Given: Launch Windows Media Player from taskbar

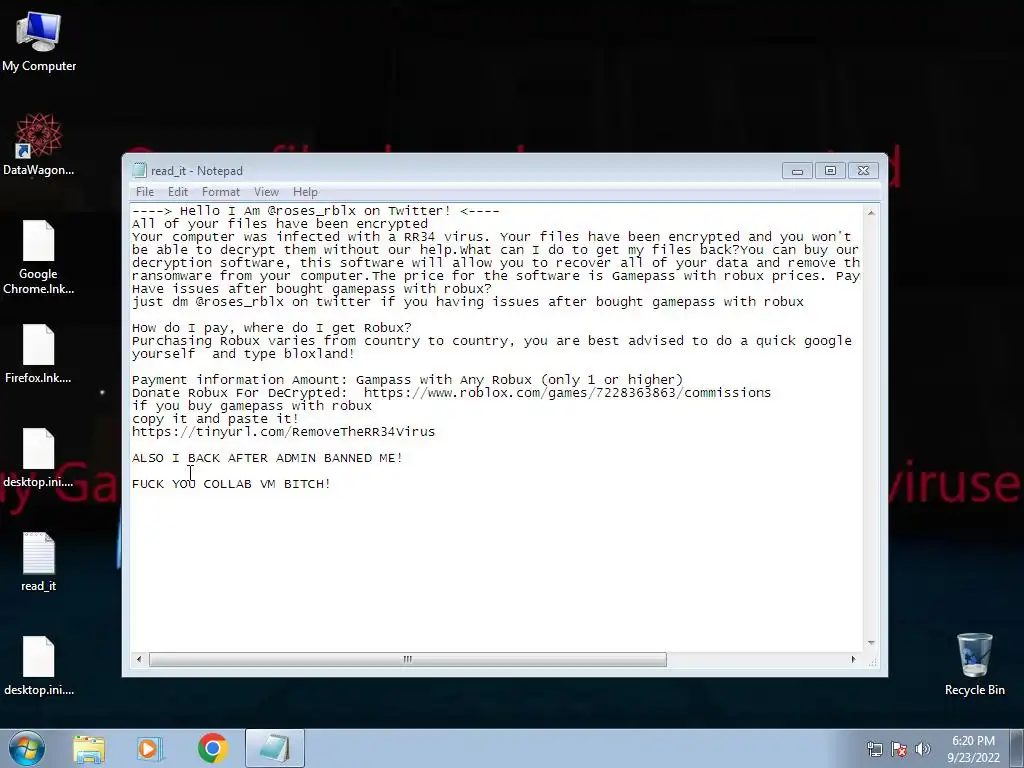Looking at the screenshot, I should [x=150, y=749].
